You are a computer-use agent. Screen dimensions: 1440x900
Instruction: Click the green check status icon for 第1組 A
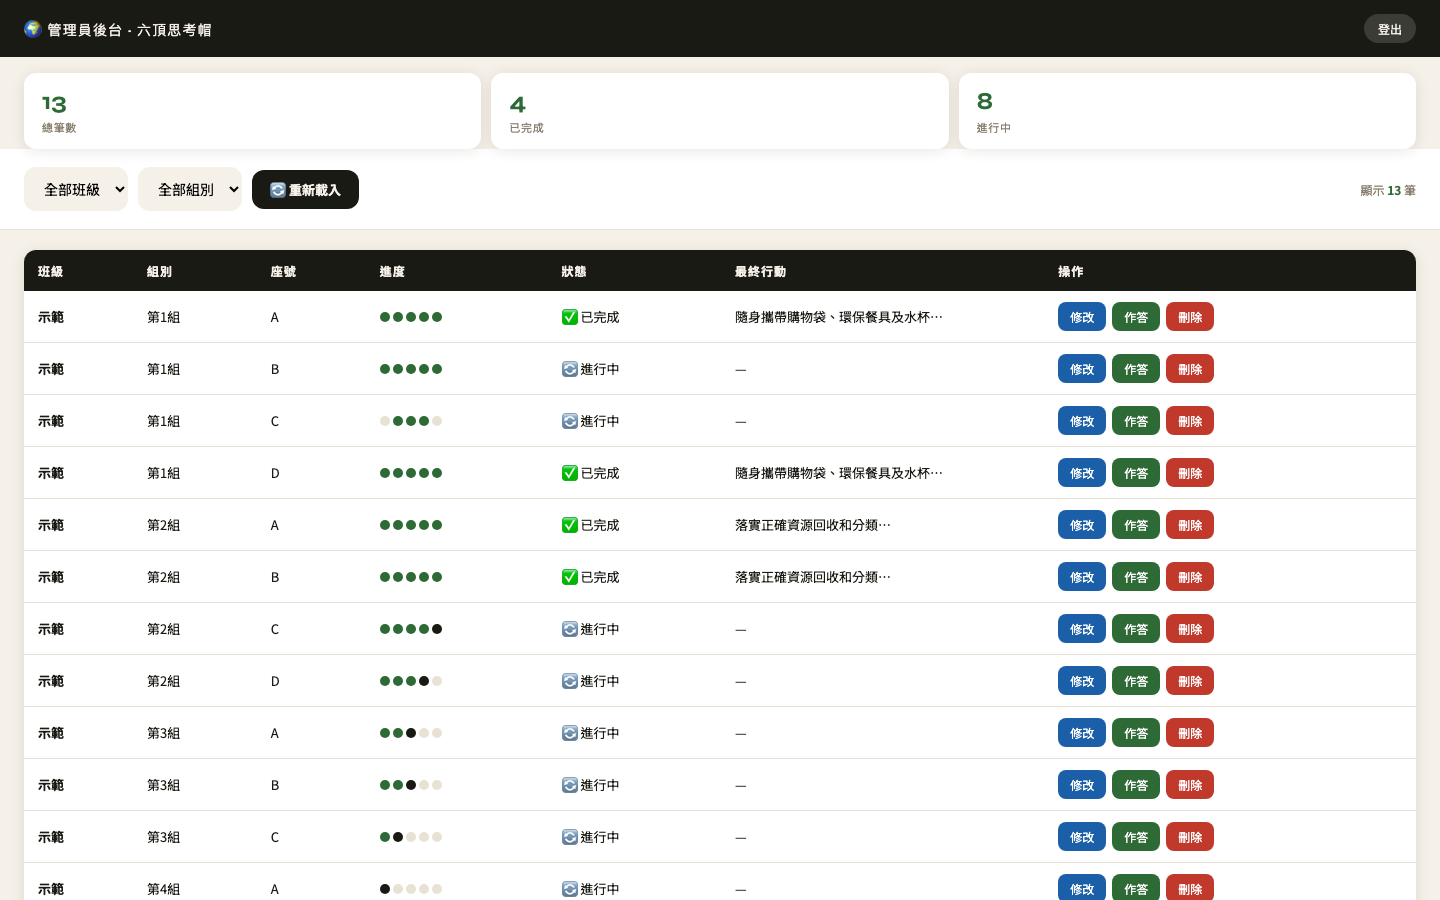[x=570, y=317]
